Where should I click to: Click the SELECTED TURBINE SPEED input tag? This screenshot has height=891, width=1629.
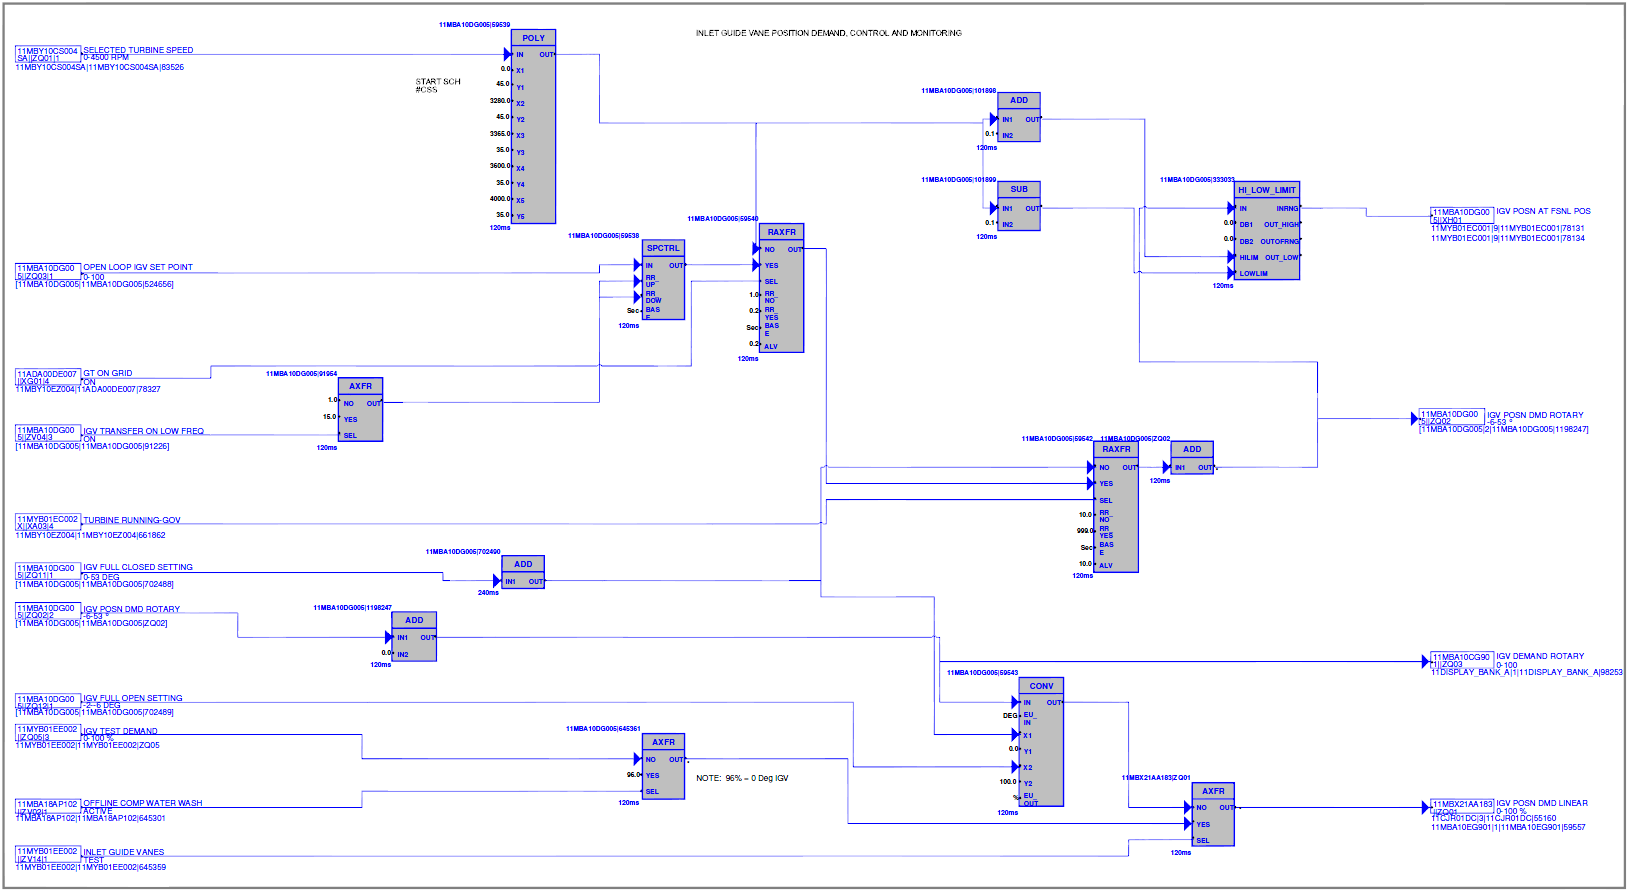138,50
